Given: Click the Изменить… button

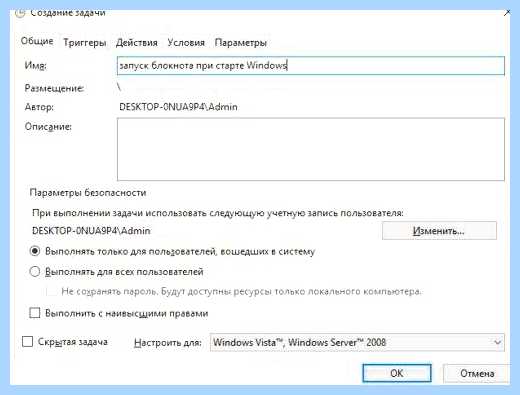Looking at the screenshot, I should point(439,231).
